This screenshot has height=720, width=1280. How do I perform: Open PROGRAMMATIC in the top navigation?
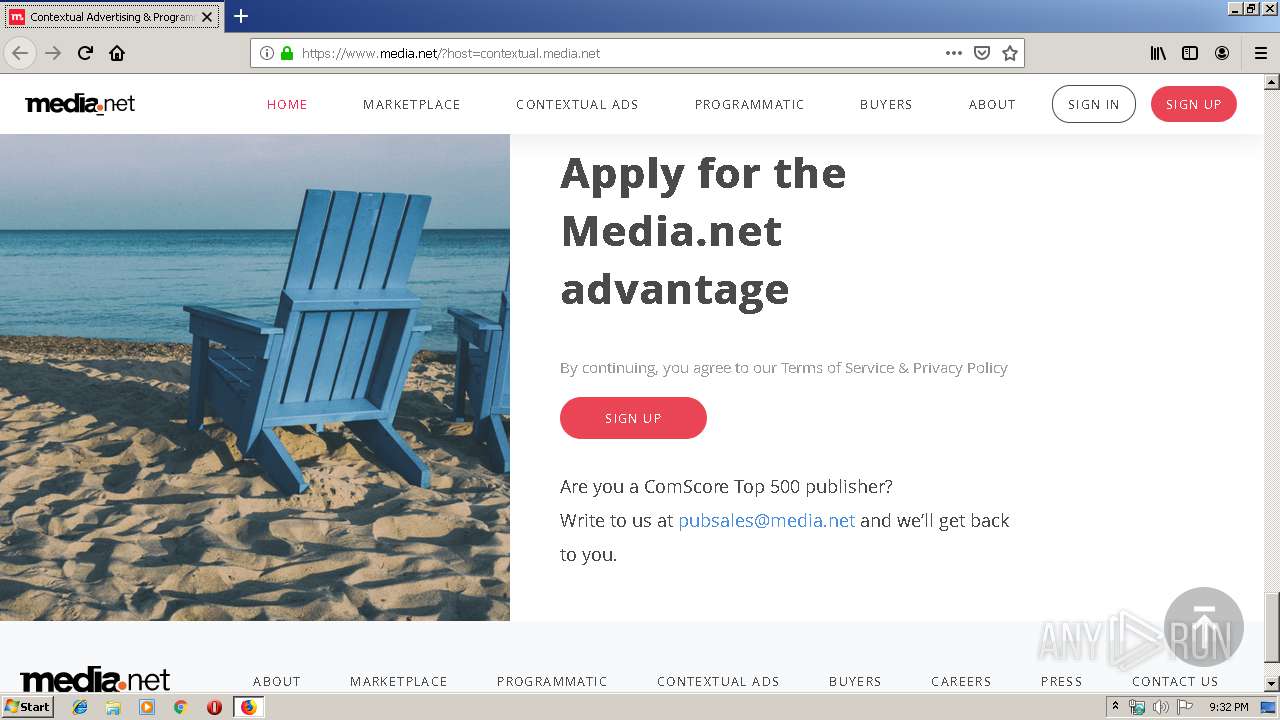coord(750,104)
